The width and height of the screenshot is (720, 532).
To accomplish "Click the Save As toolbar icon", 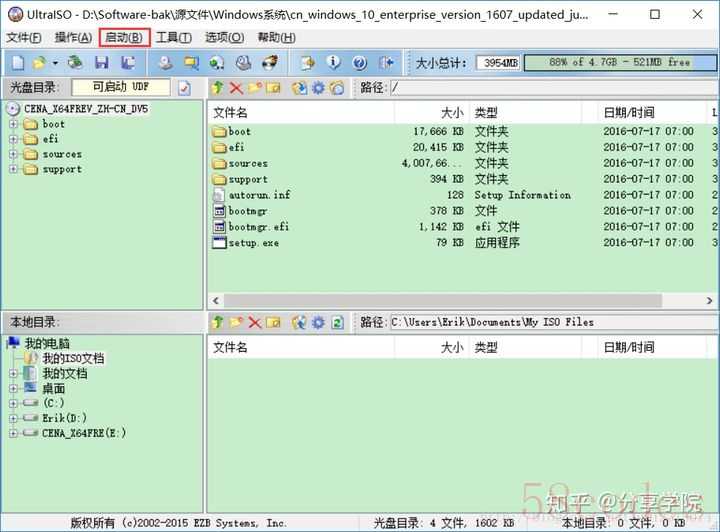I will coord(128,63).
